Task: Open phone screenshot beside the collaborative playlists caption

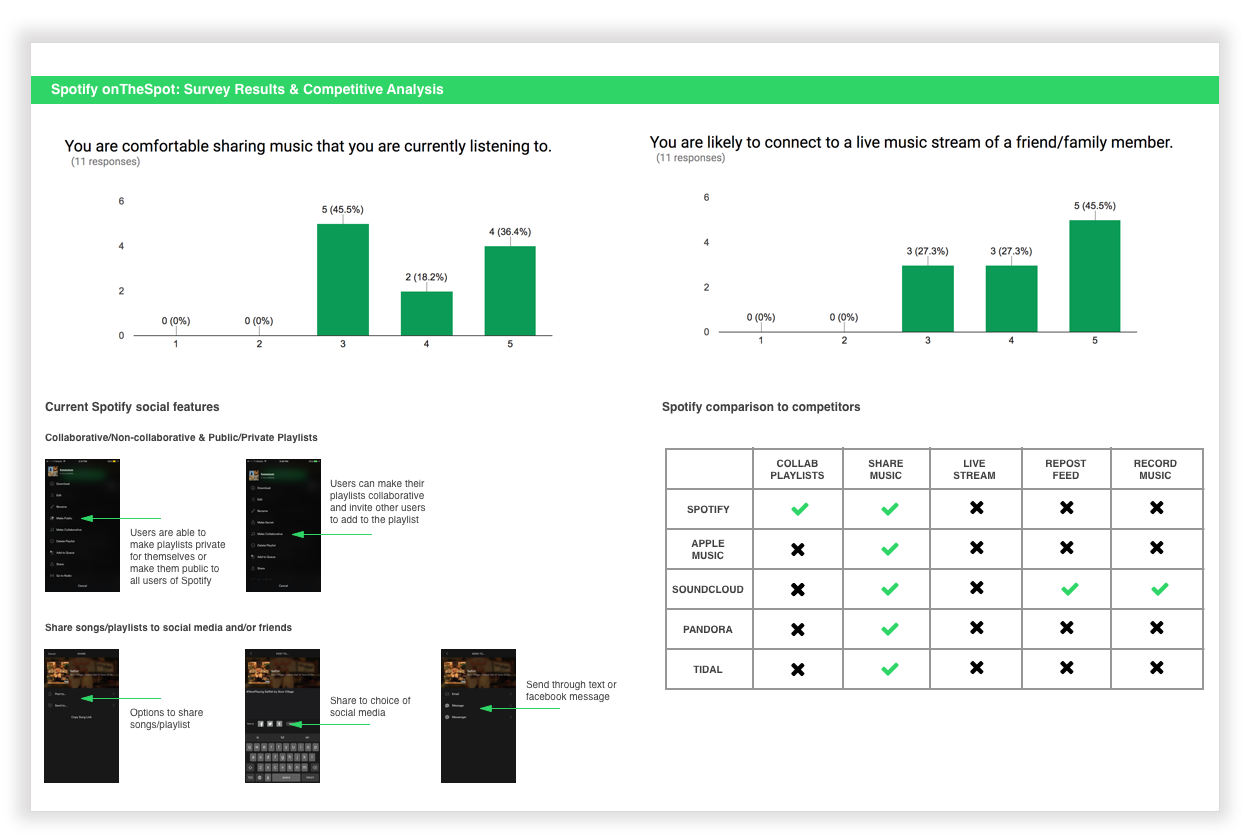Action: pos(283,525)
